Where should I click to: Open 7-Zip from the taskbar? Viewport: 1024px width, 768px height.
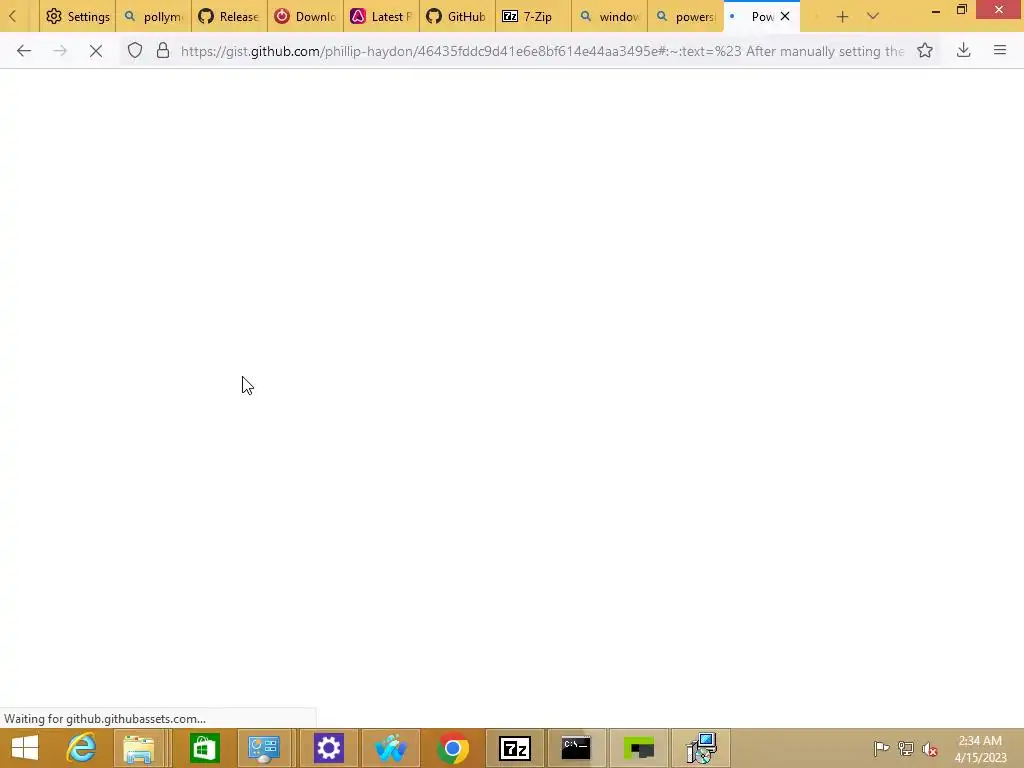click(515, 748)
